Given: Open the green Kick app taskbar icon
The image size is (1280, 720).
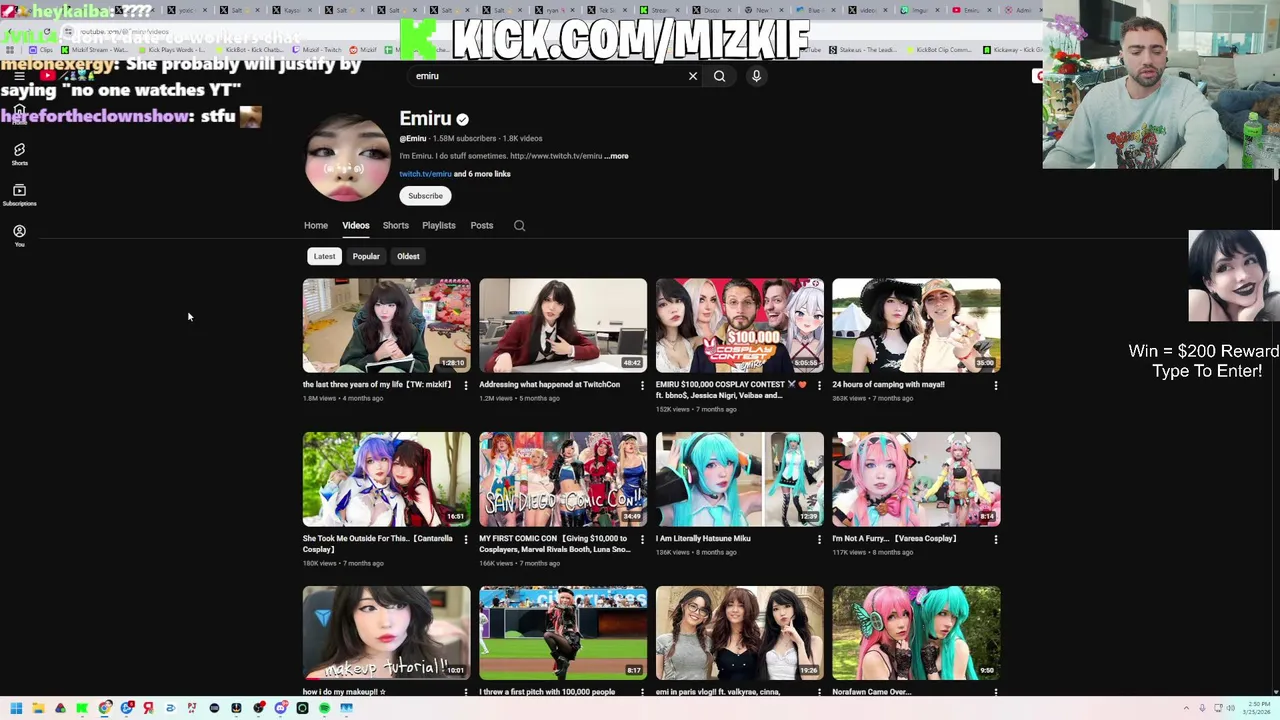Looking at the screenshot, I should (x=82, y=708).
